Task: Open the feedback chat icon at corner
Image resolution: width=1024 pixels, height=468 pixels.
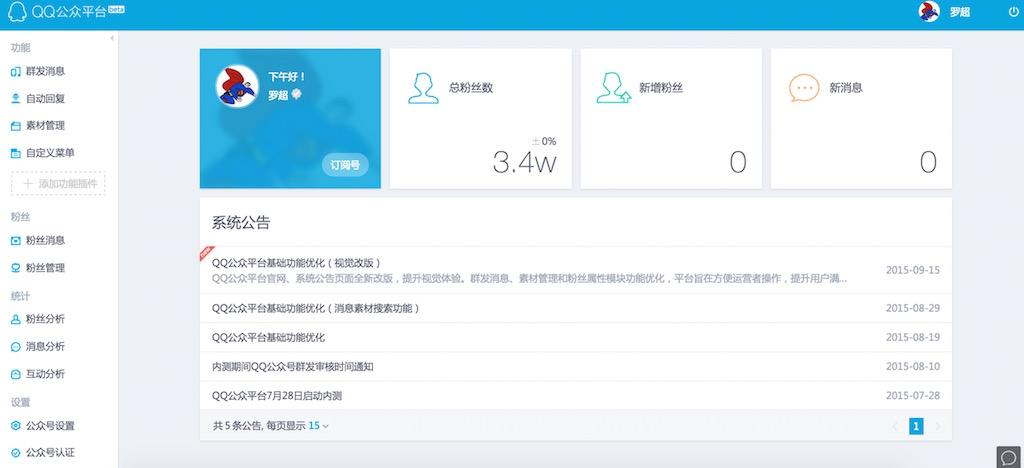Action: tap(1009, 457)
